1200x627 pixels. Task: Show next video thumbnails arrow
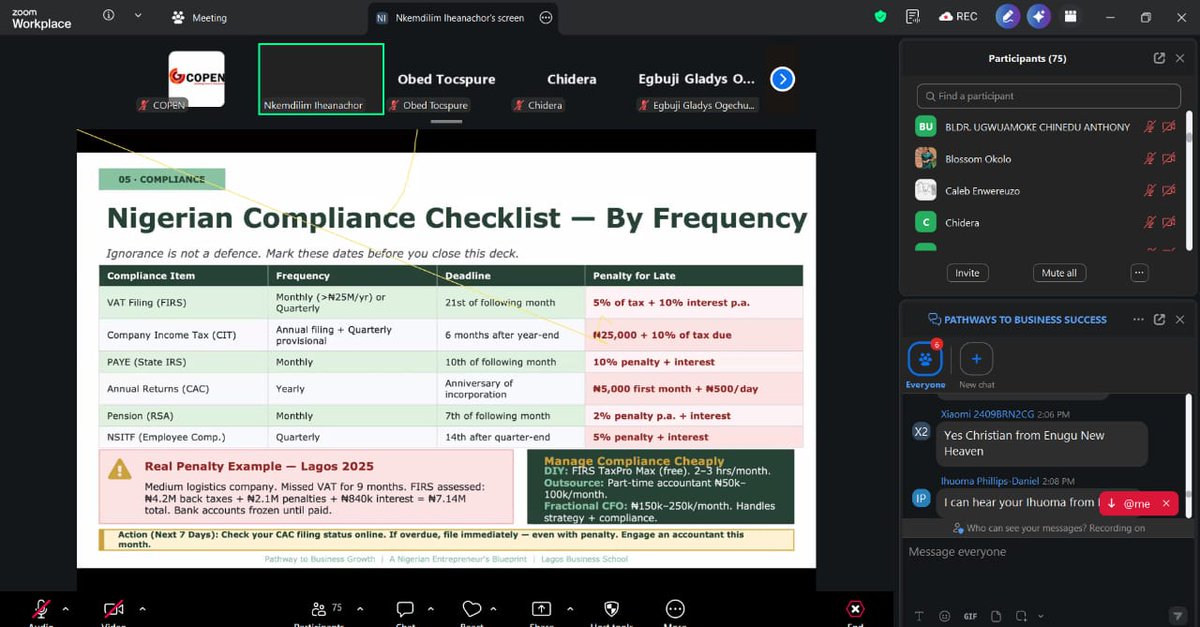pos(782,79)
